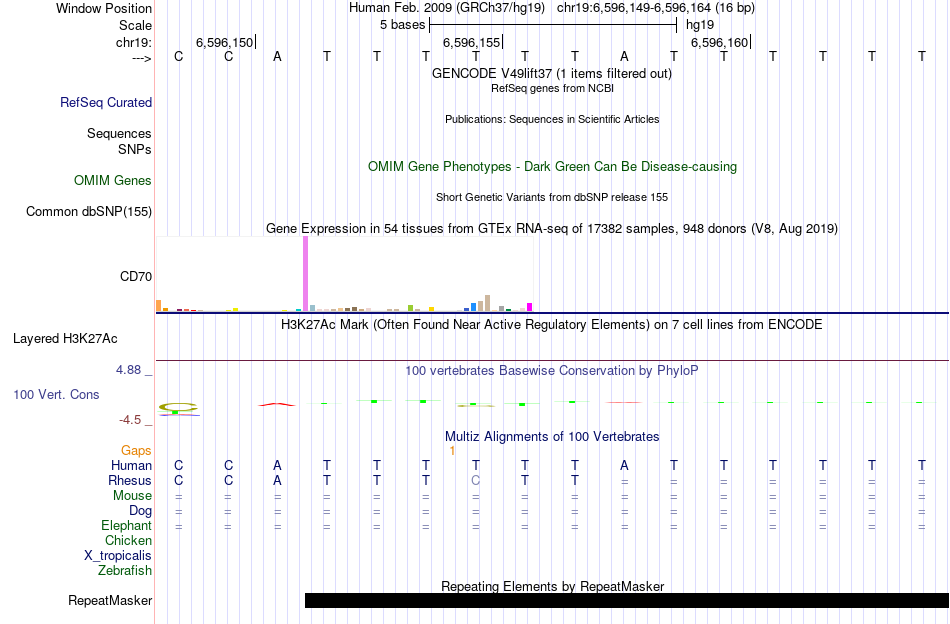Select the Elephant species label
The width and height of the screenshot is (950, 624).
point(126,525)
